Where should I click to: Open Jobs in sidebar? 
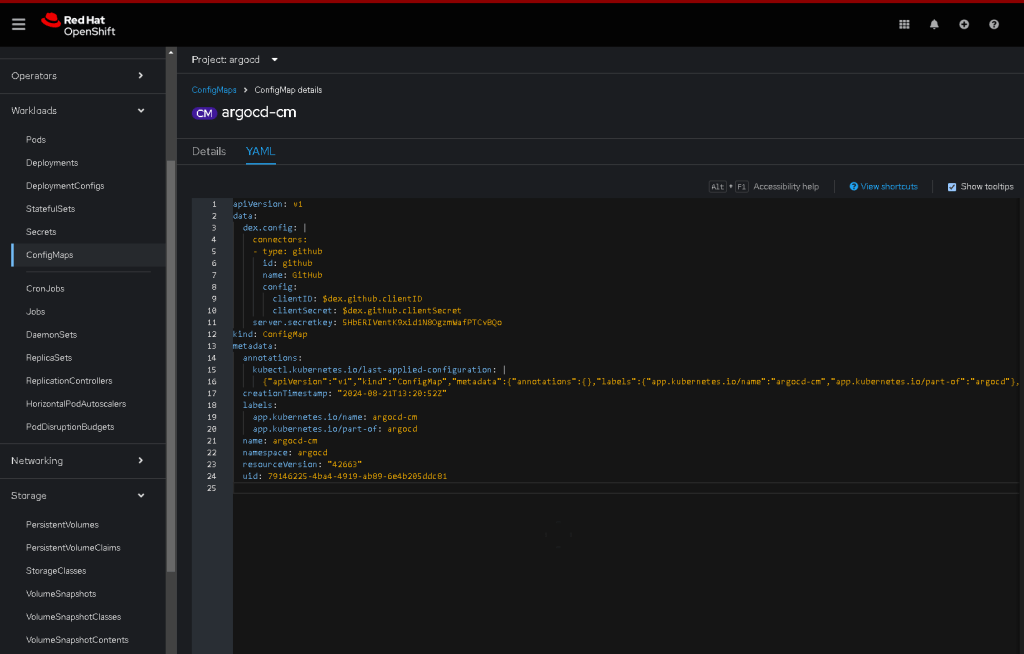(35, 312)
